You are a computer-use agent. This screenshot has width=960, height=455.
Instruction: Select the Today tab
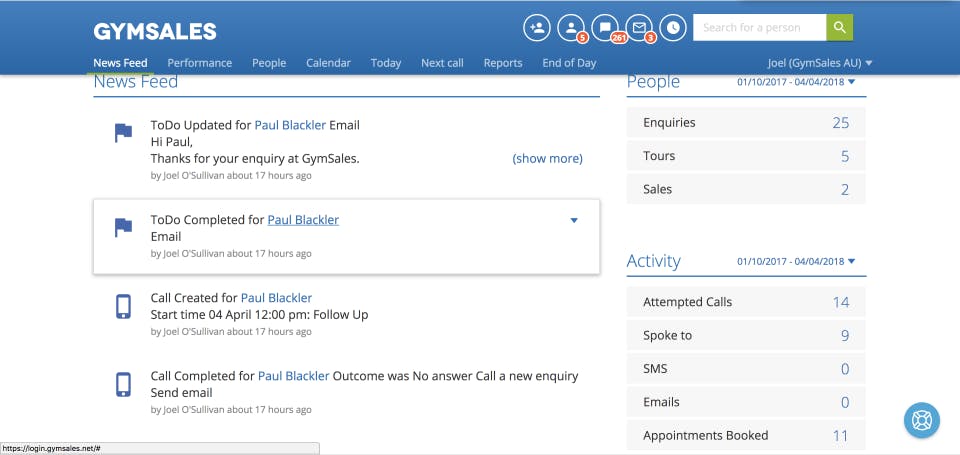(386, 62)
